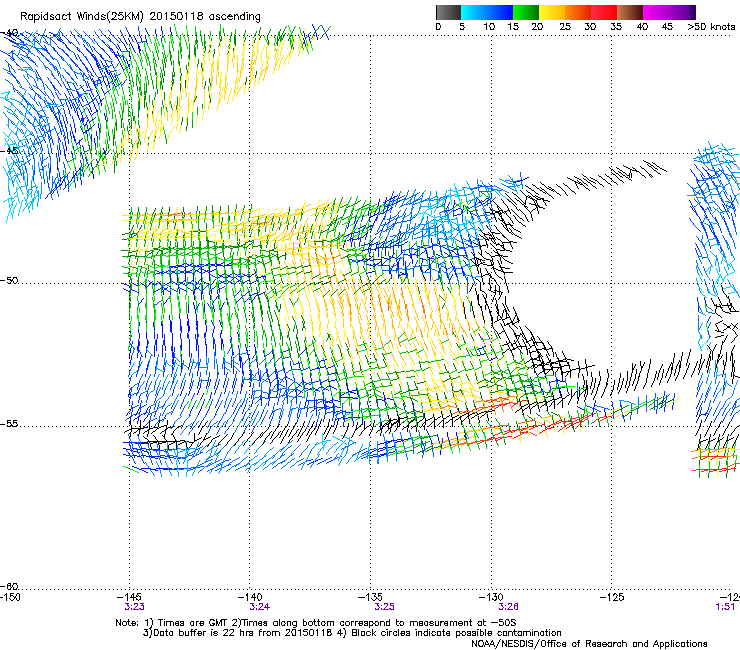Click the '-45' latitude axis label
740x650 pixels.
coord(9,151)
